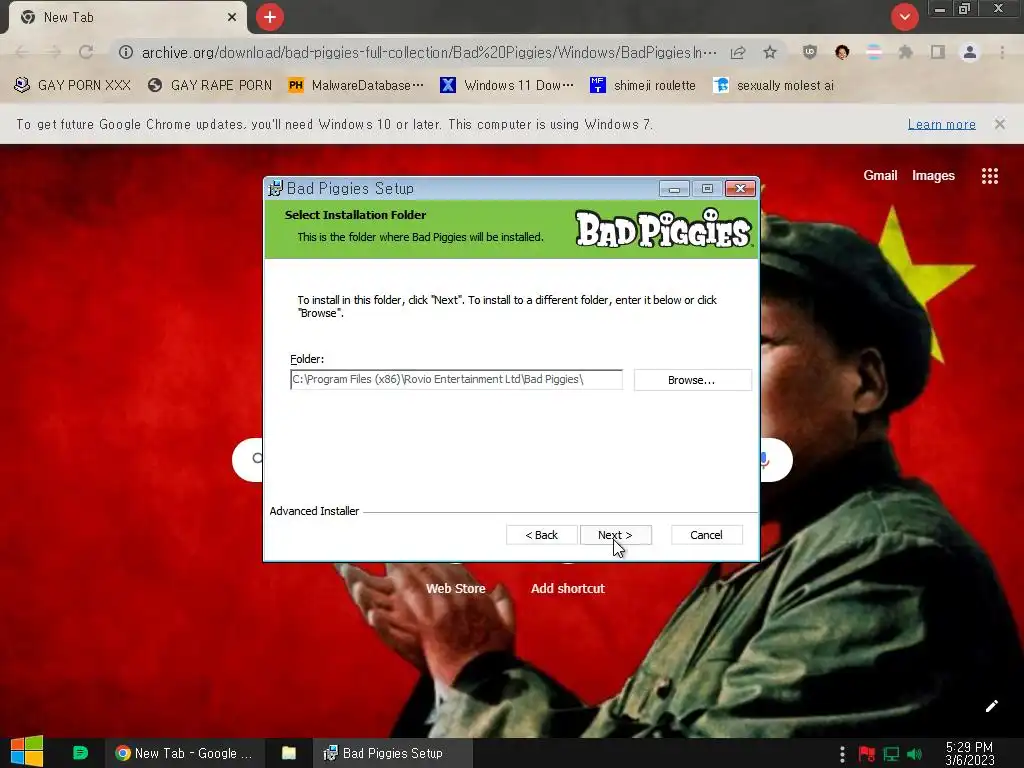1024x768 pixels.
Task: Click the voice search microphone icon
Action: [x=764, y=460]
